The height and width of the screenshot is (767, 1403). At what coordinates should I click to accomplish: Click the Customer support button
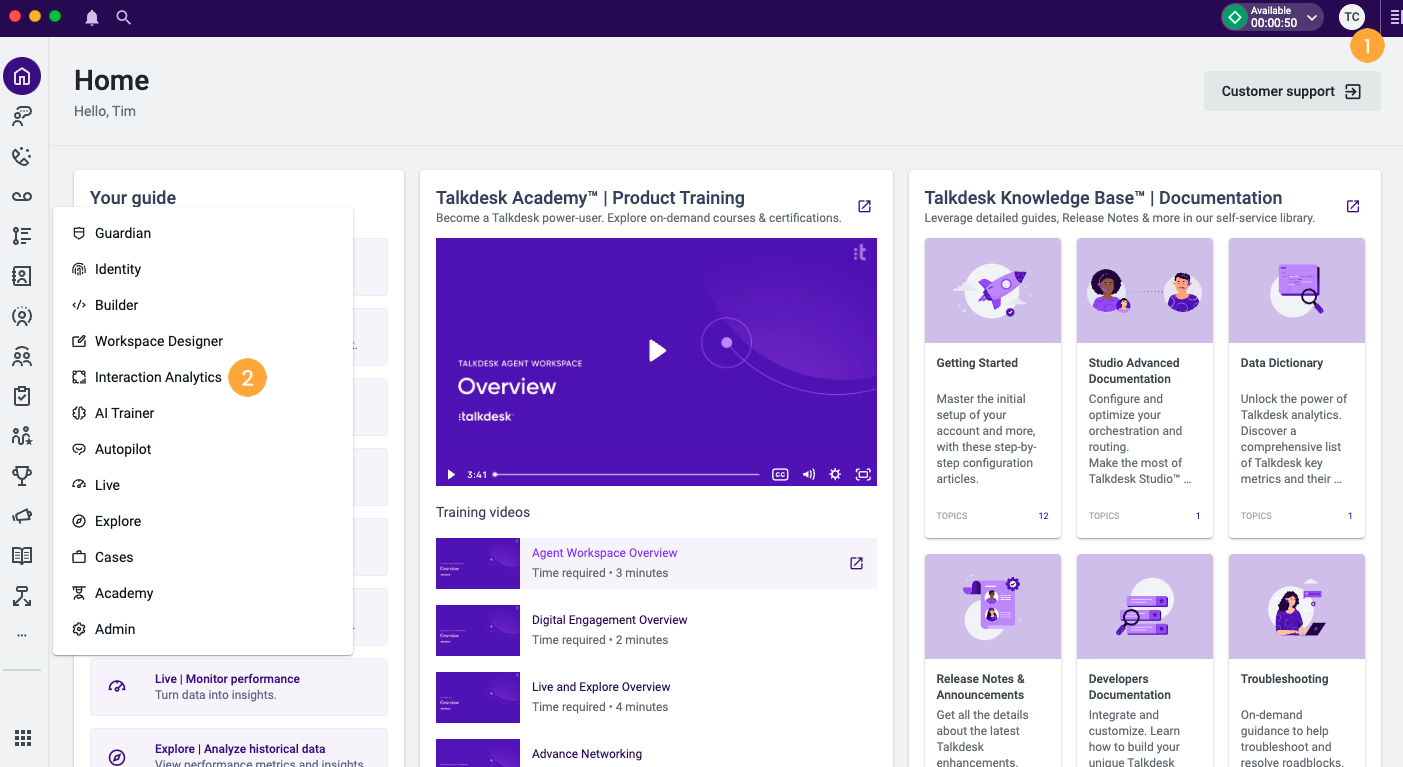1292,91
